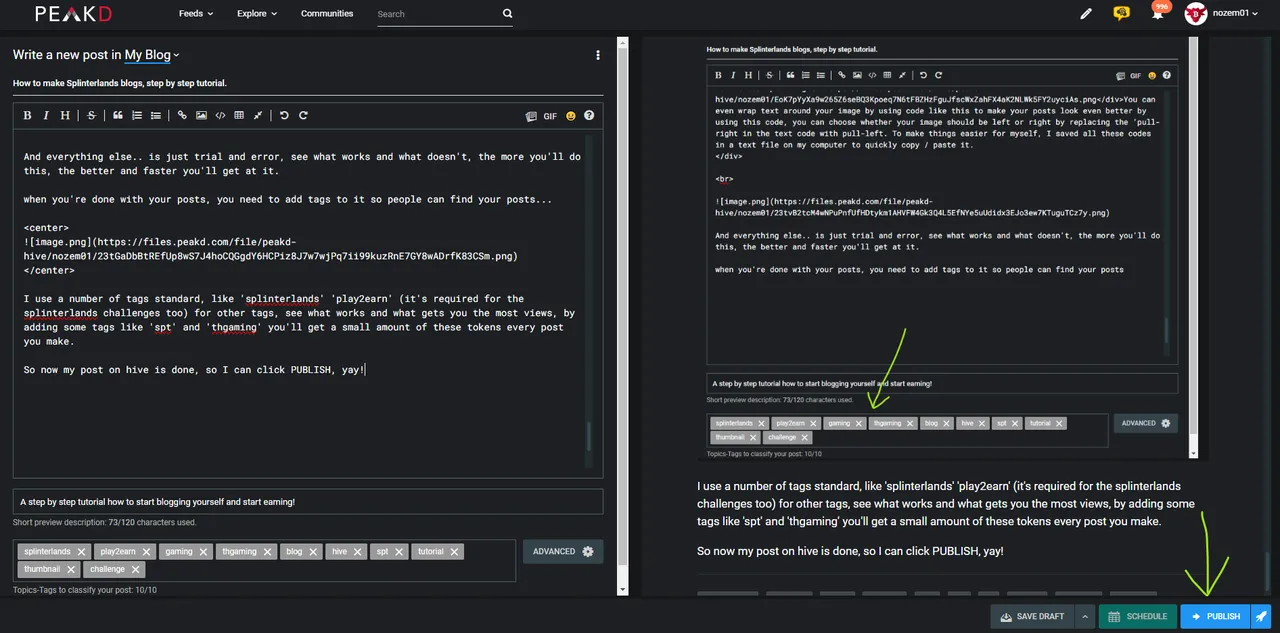Open Advanced post settings

coord(563,551)
